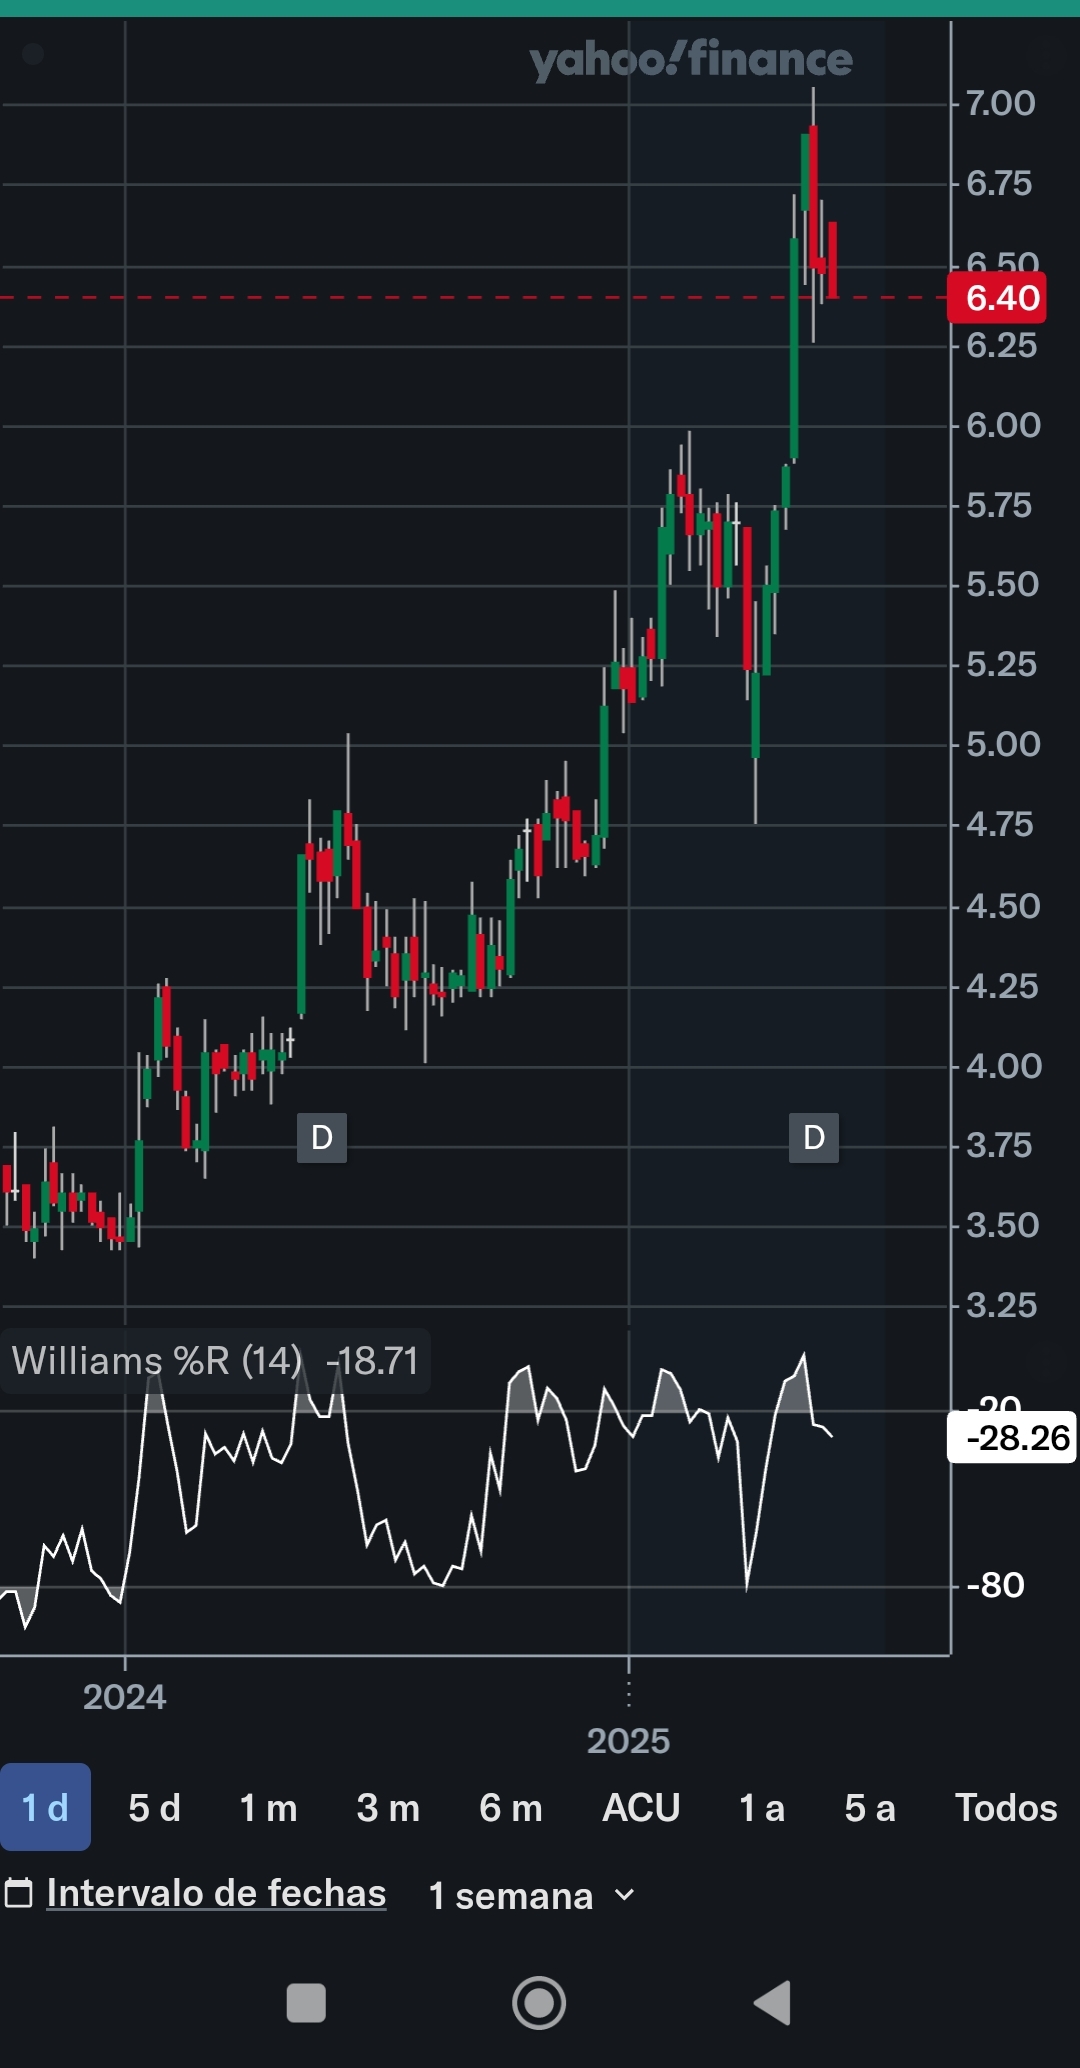Viewport: 1080px width, 2068px height.
Task: Click the -18.71 Williams %R reading
Action: tap(372, 1361)
